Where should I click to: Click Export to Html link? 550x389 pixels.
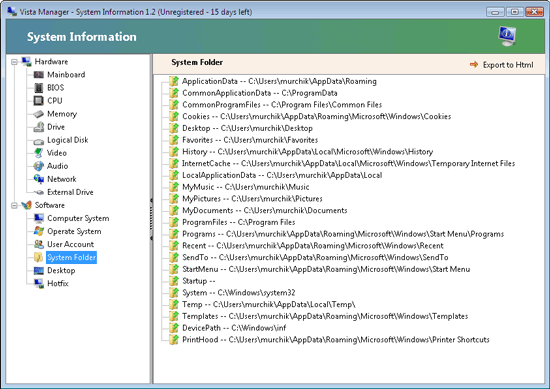click(x=502, y=65)
